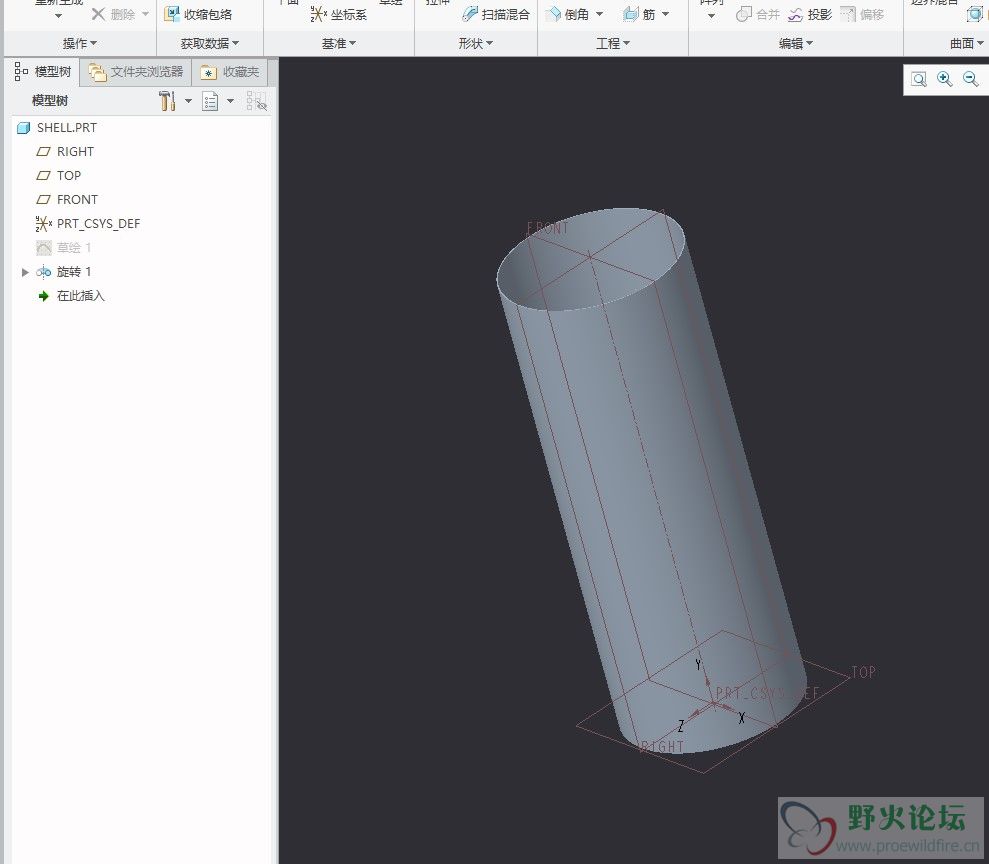This screenshot has height=864, width=989.
Task: Click the zoom out magnifier icon
Action: (x=971, y=79)
